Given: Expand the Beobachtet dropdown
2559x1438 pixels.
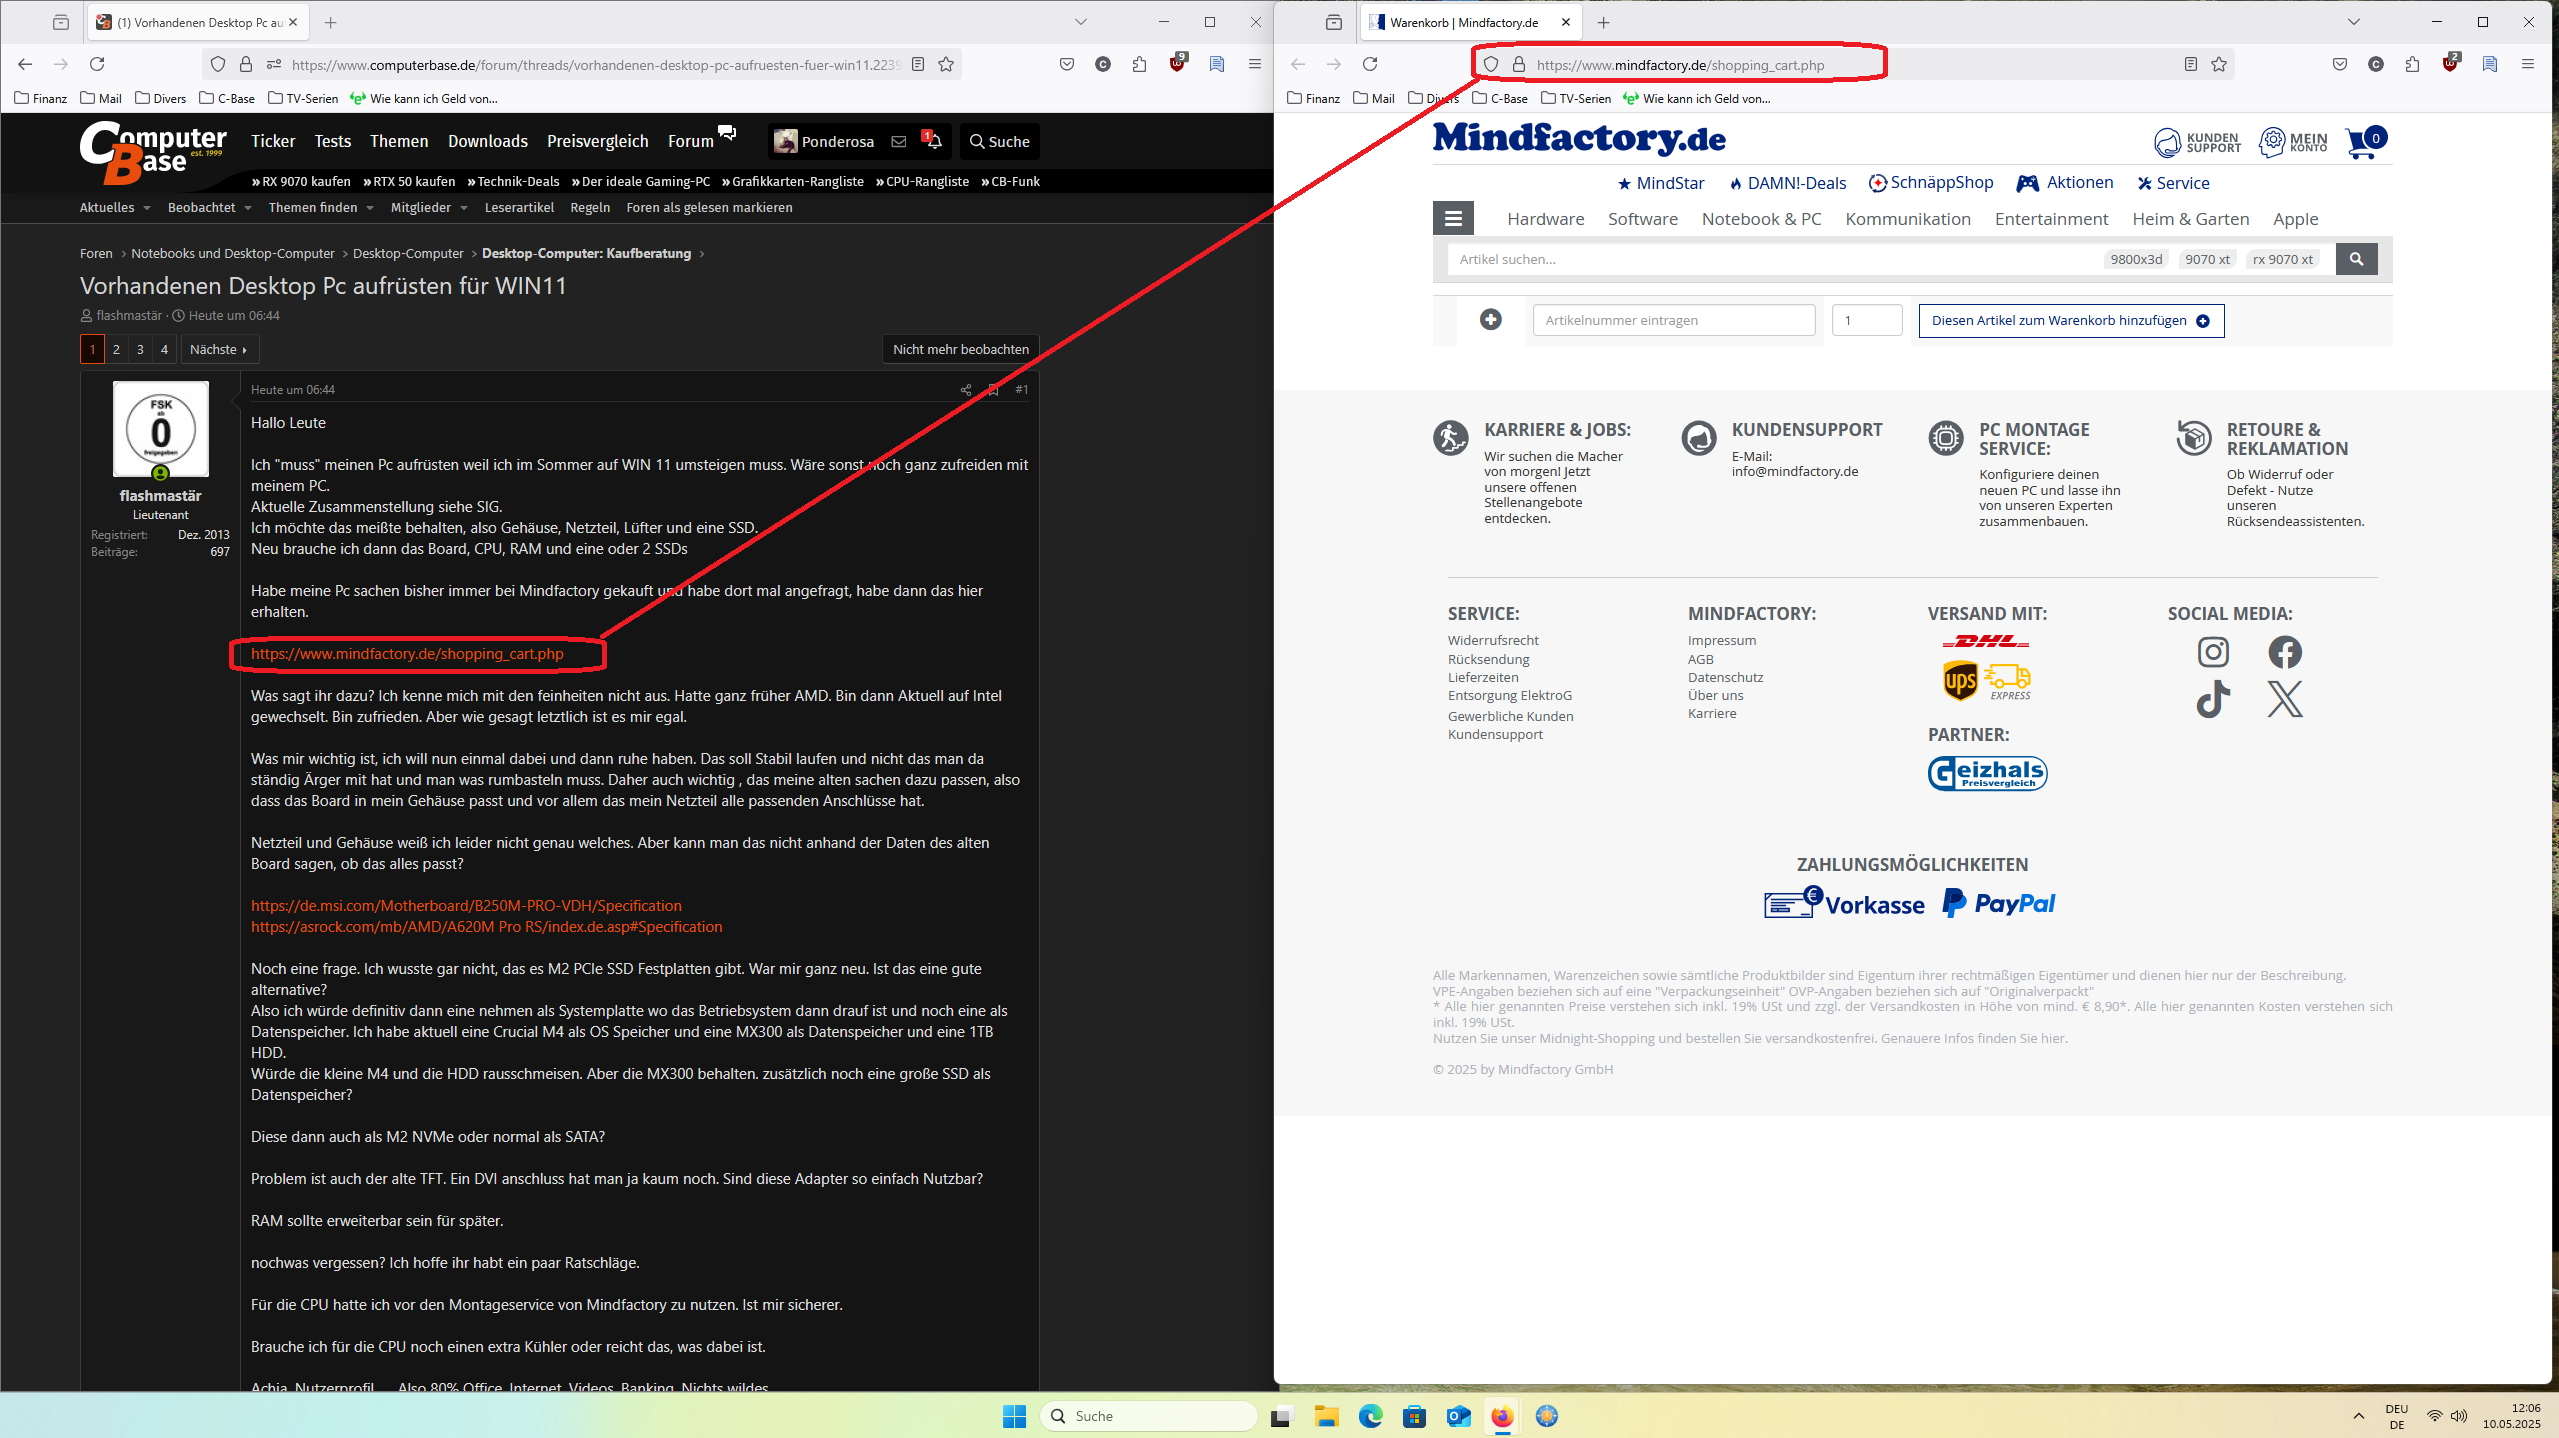Looking at the screenshot, I should (x=208, y=208).
